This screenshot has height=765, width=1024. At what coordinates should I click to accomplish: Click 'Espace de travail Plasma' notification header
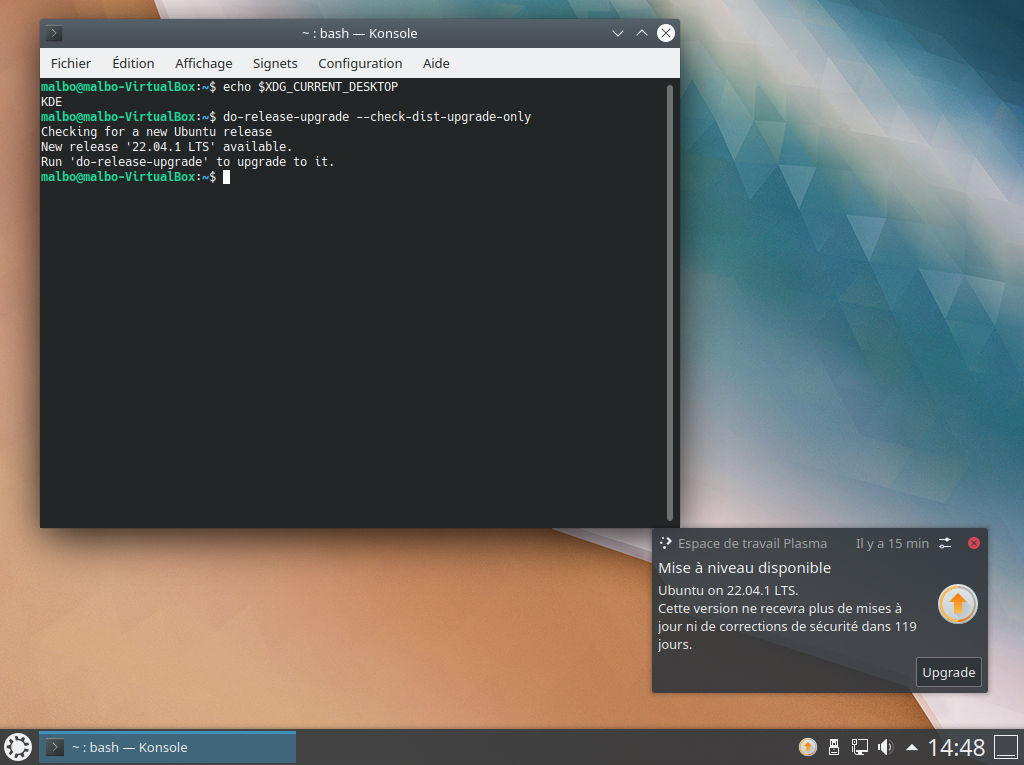(752, 544)
